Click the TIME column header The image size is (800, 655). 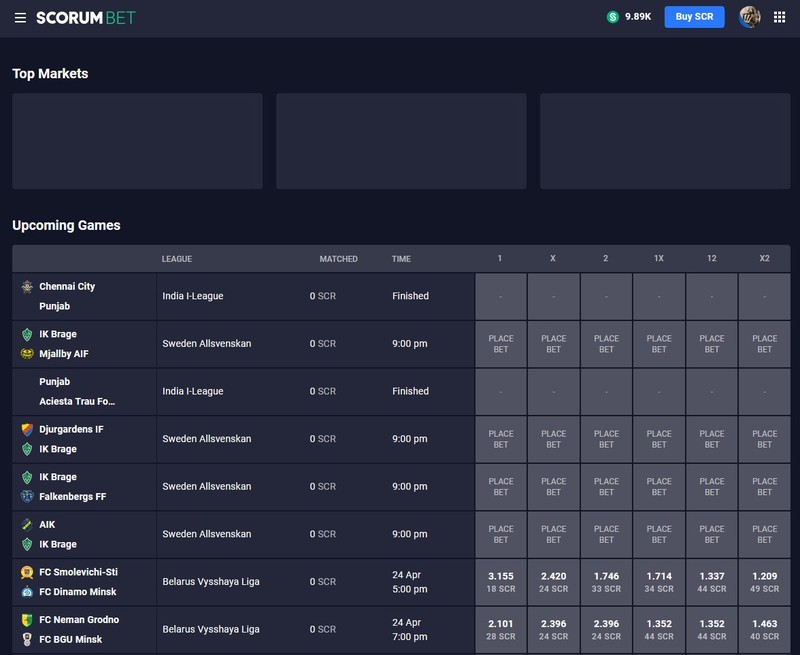point(401,259)
